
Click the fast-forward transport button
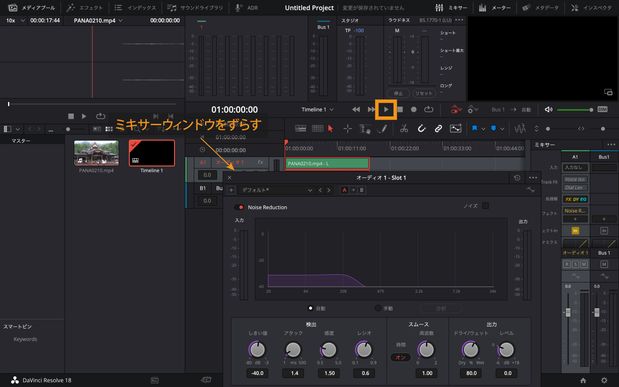(x=371, y=109)
